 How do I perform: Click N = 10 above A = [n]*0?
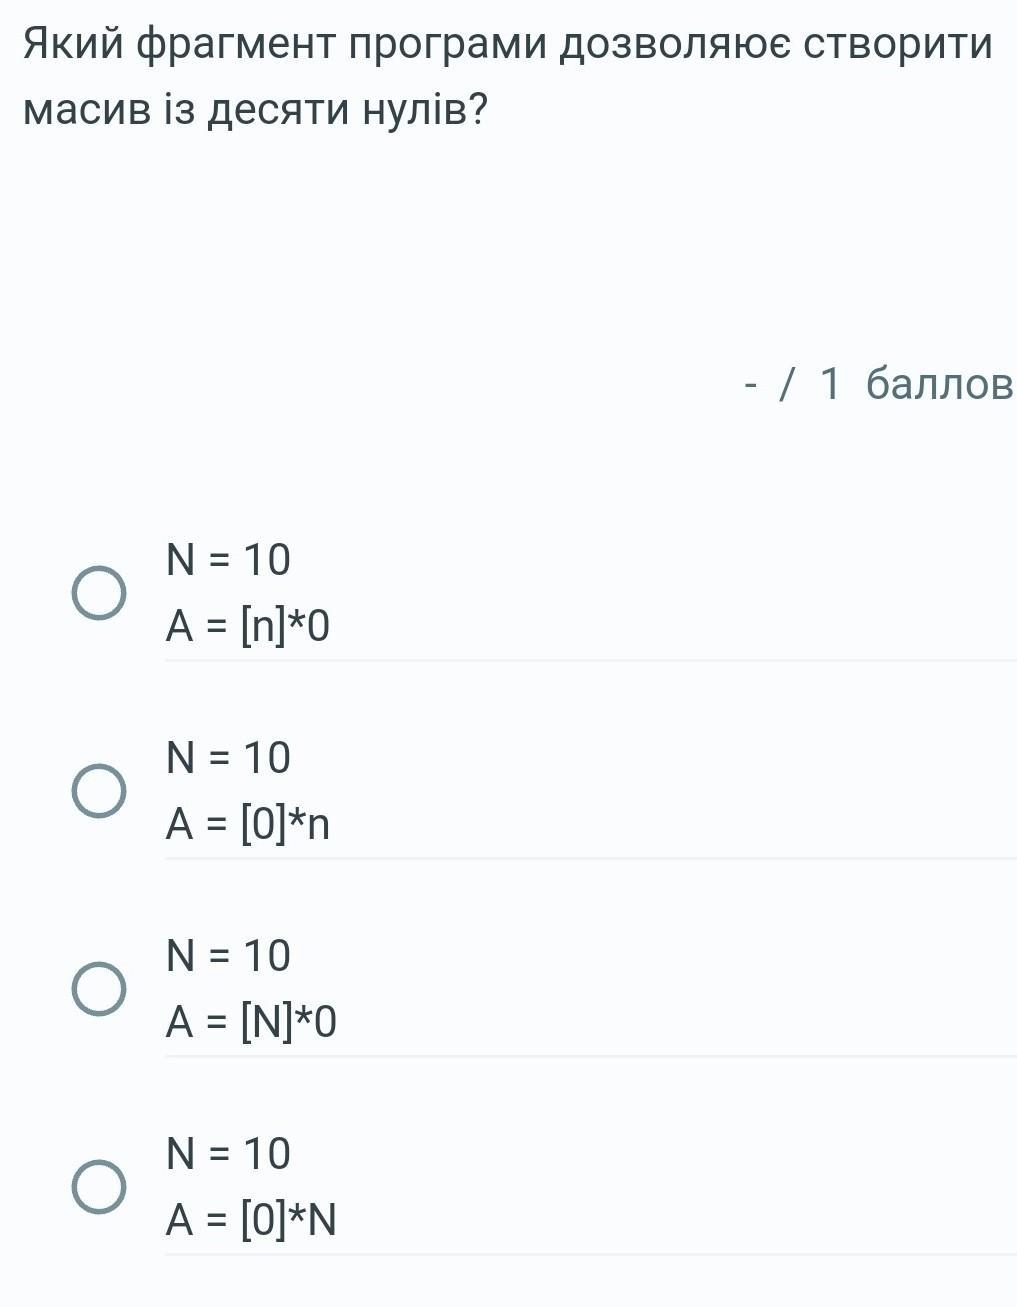228,560
